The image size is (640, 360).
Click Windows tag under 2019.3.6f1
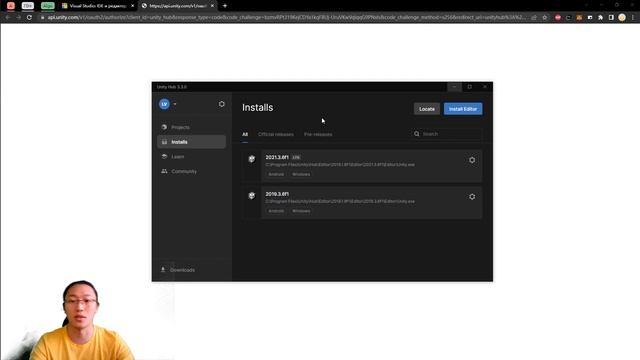(301, 211)
